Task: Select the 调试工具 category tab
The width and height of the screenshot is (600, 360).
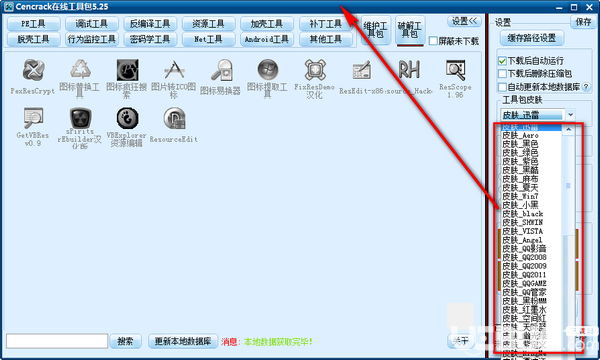Action: click(91, 24)
